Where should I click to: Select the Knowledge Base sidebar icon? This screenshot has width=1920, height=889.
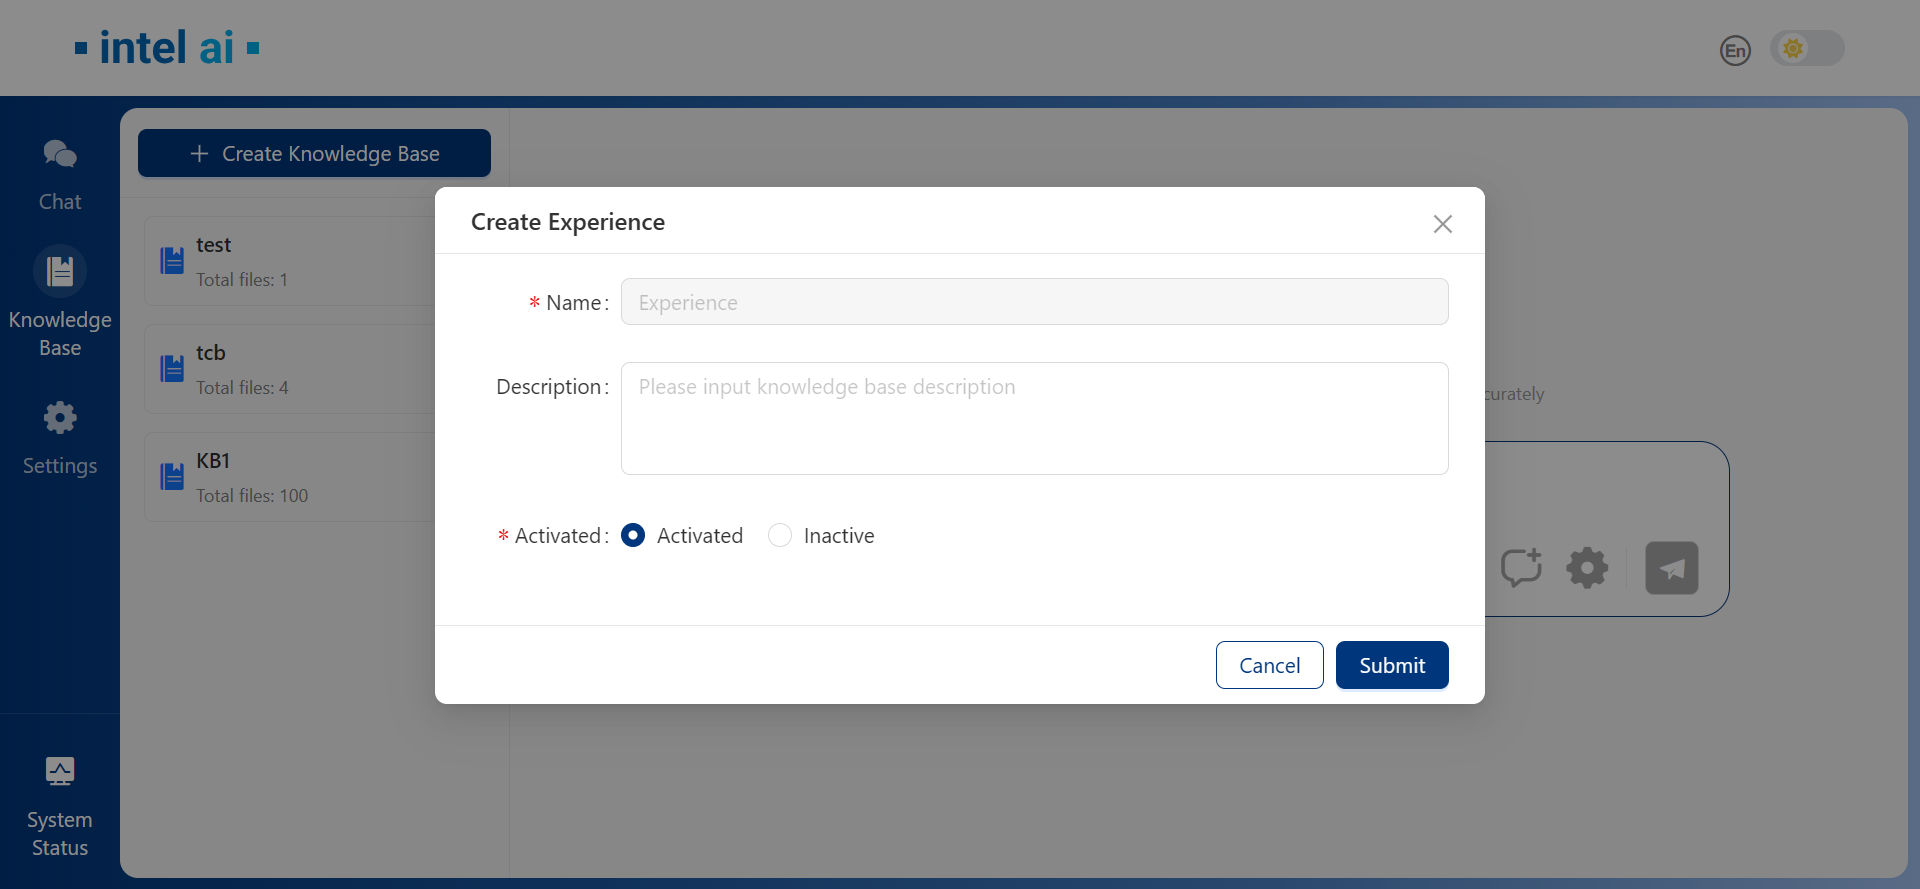(x=60, y=272)
